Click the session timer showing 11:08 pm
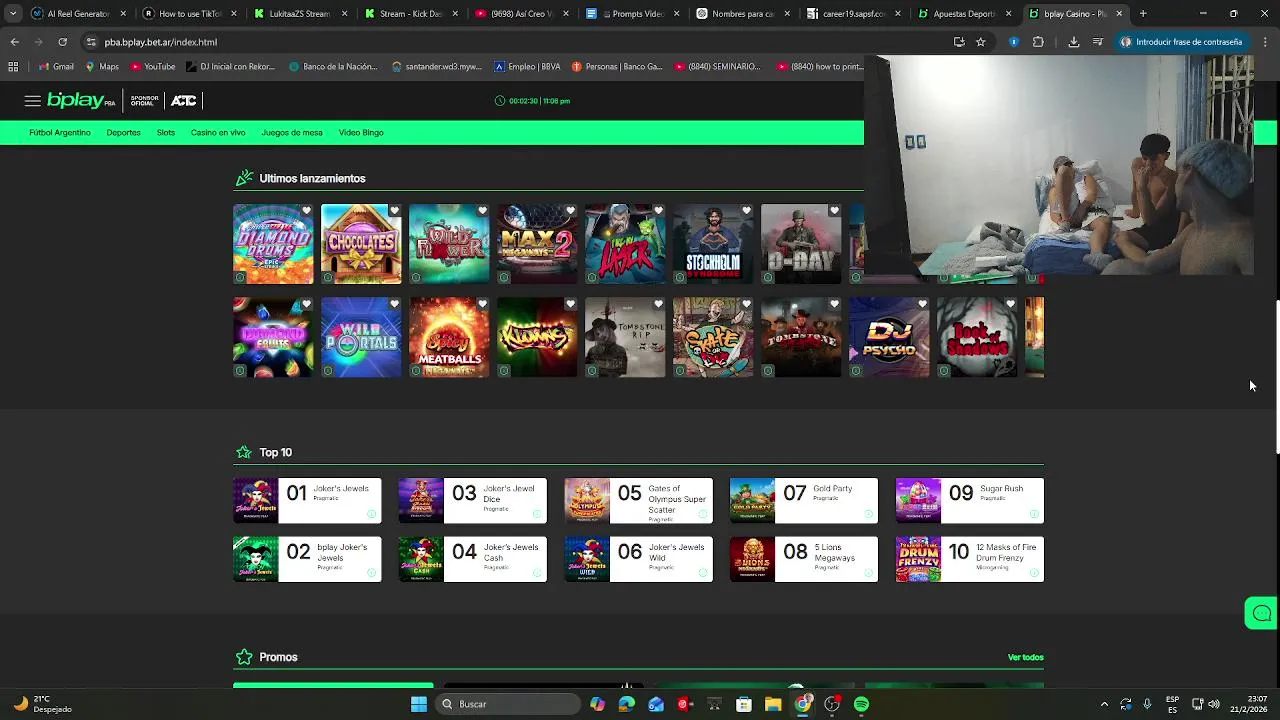This screenshot has height=720, width=1280. [x=532, y=101]
